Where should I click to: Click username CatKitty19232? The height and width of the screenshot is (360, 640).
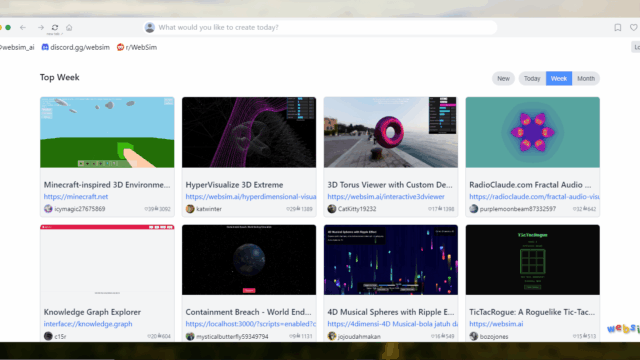(357, 209)
